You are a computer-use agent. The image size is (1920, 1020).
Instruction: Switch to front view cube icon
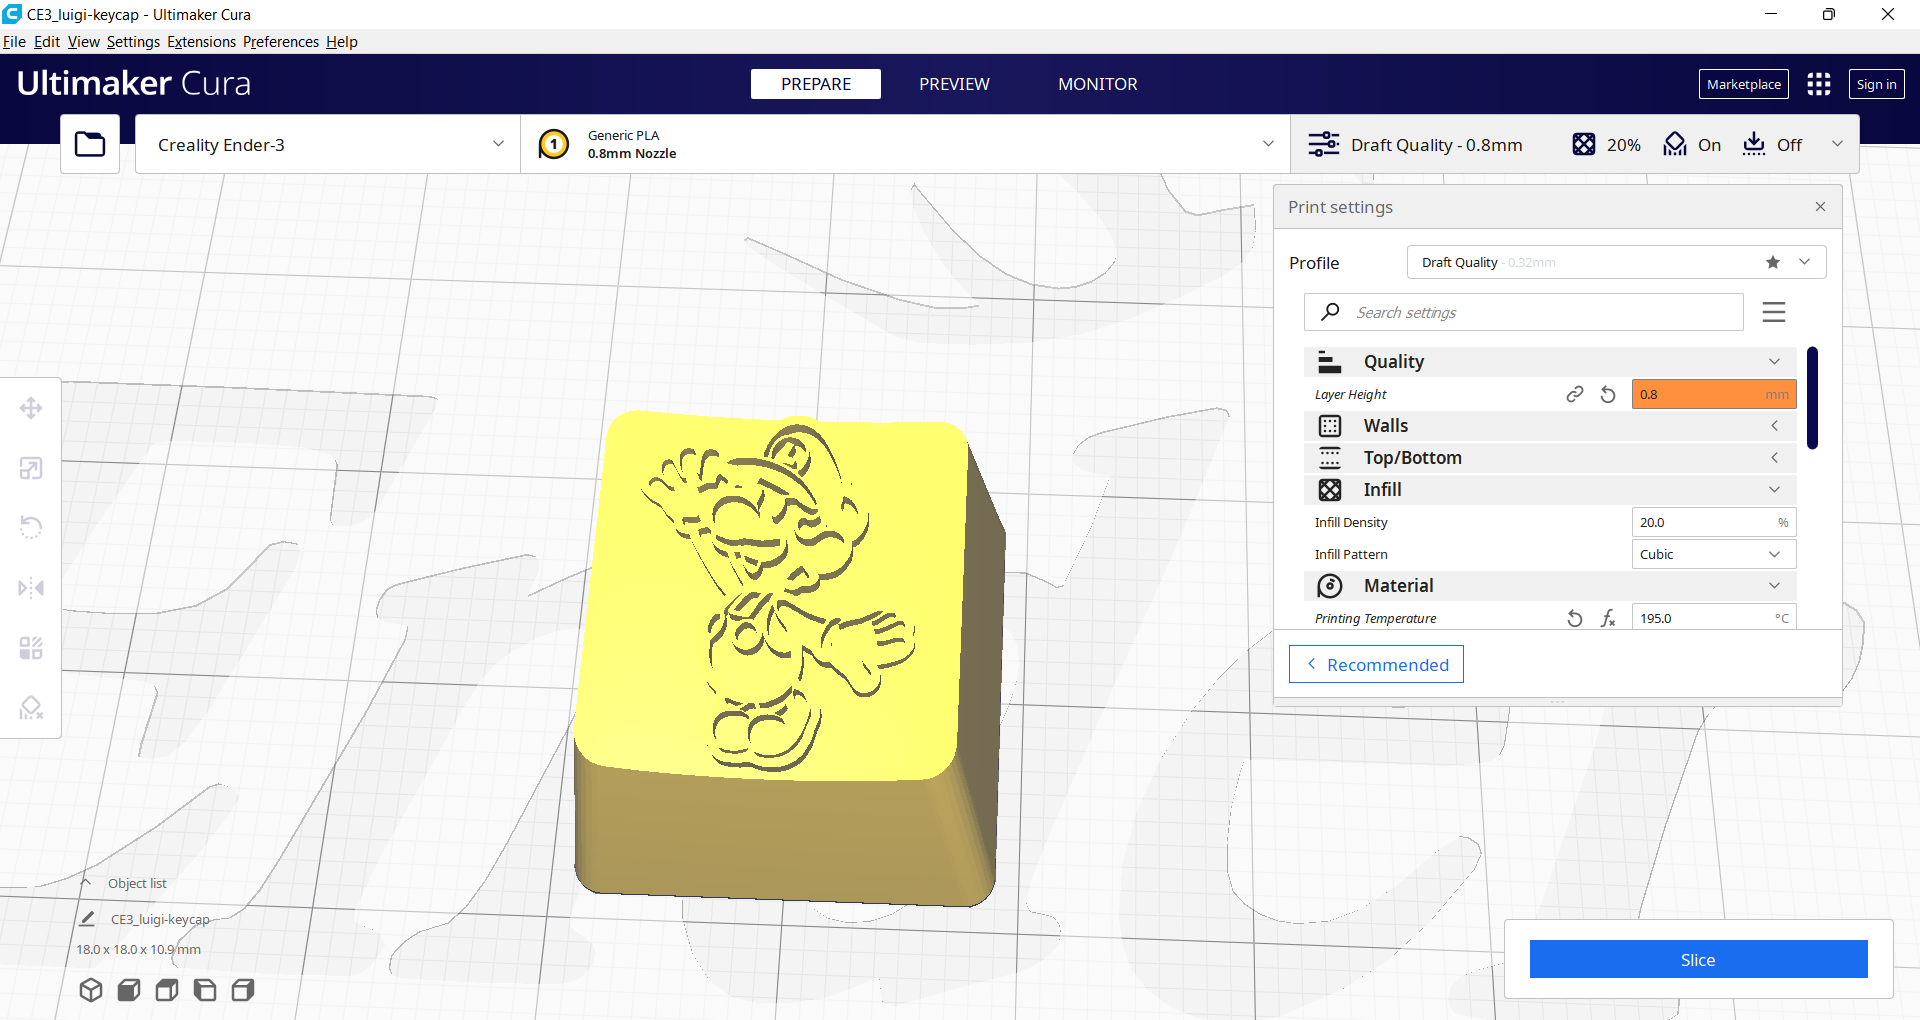click(129, 990)
